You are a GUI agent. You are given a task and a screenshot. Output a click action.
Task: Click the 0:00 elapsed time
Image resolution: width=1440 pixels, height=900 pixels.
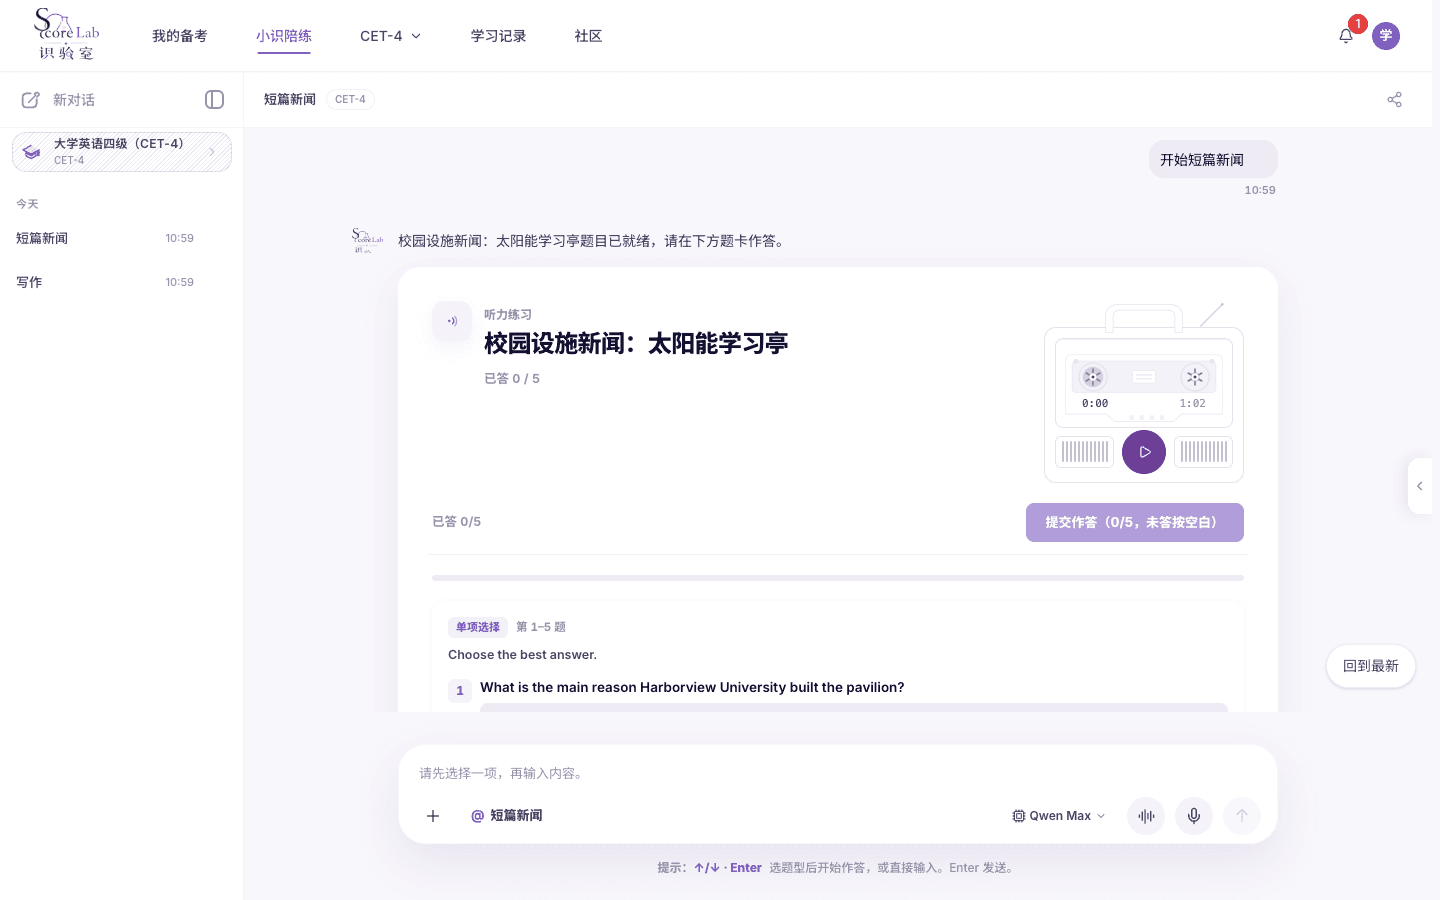[x=1095, y=404]
